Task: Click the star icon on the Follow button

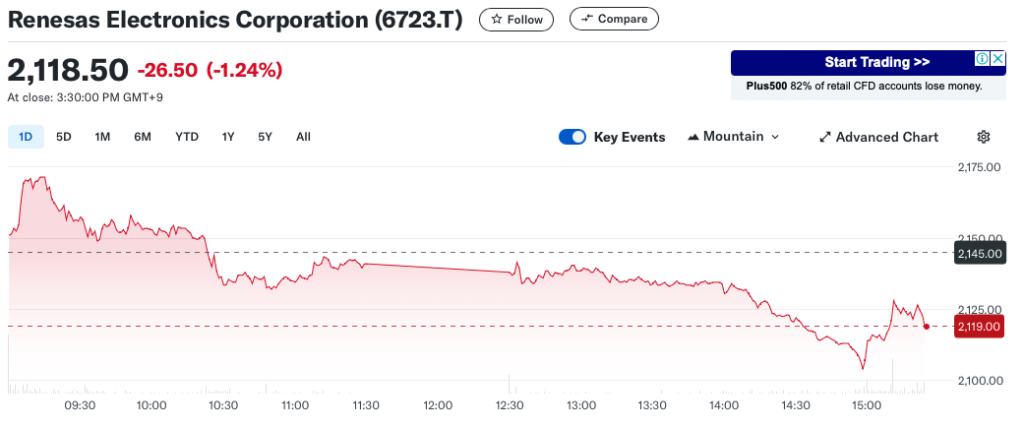Action: click(x=497, y=19)
